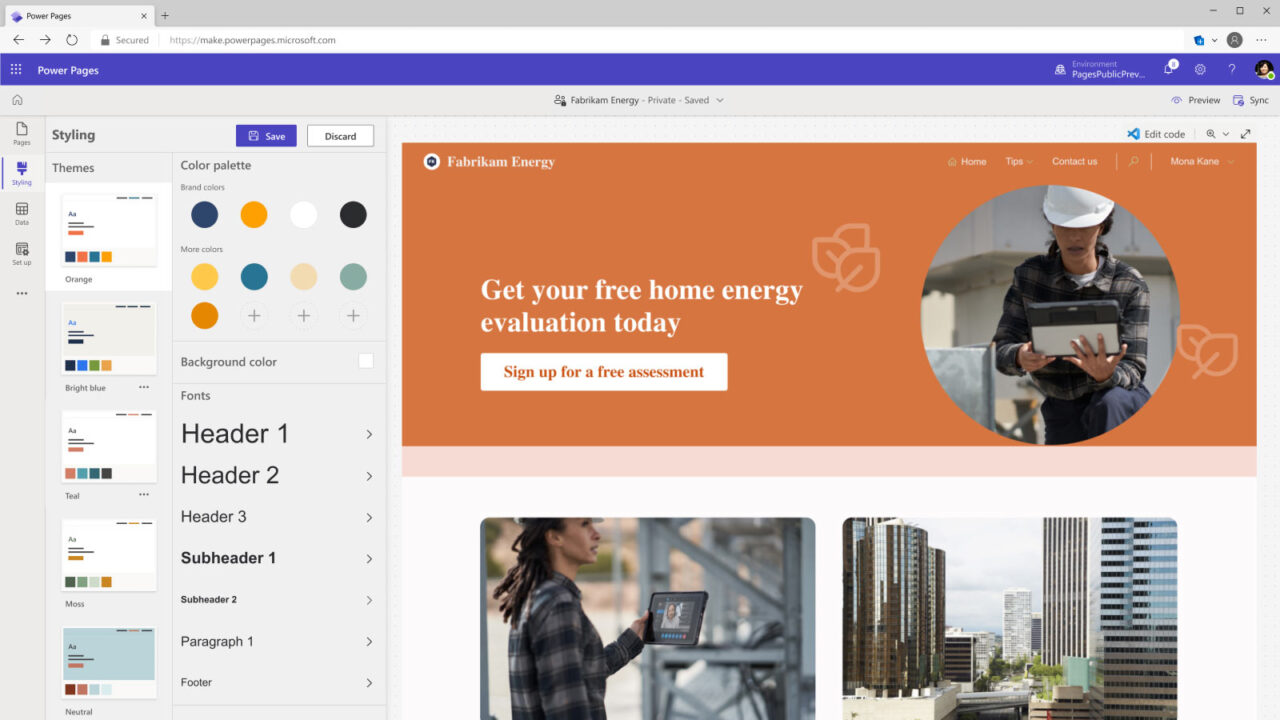Open notifications bell in the header
The image size is (1280, 720).
click(1167, 69)
